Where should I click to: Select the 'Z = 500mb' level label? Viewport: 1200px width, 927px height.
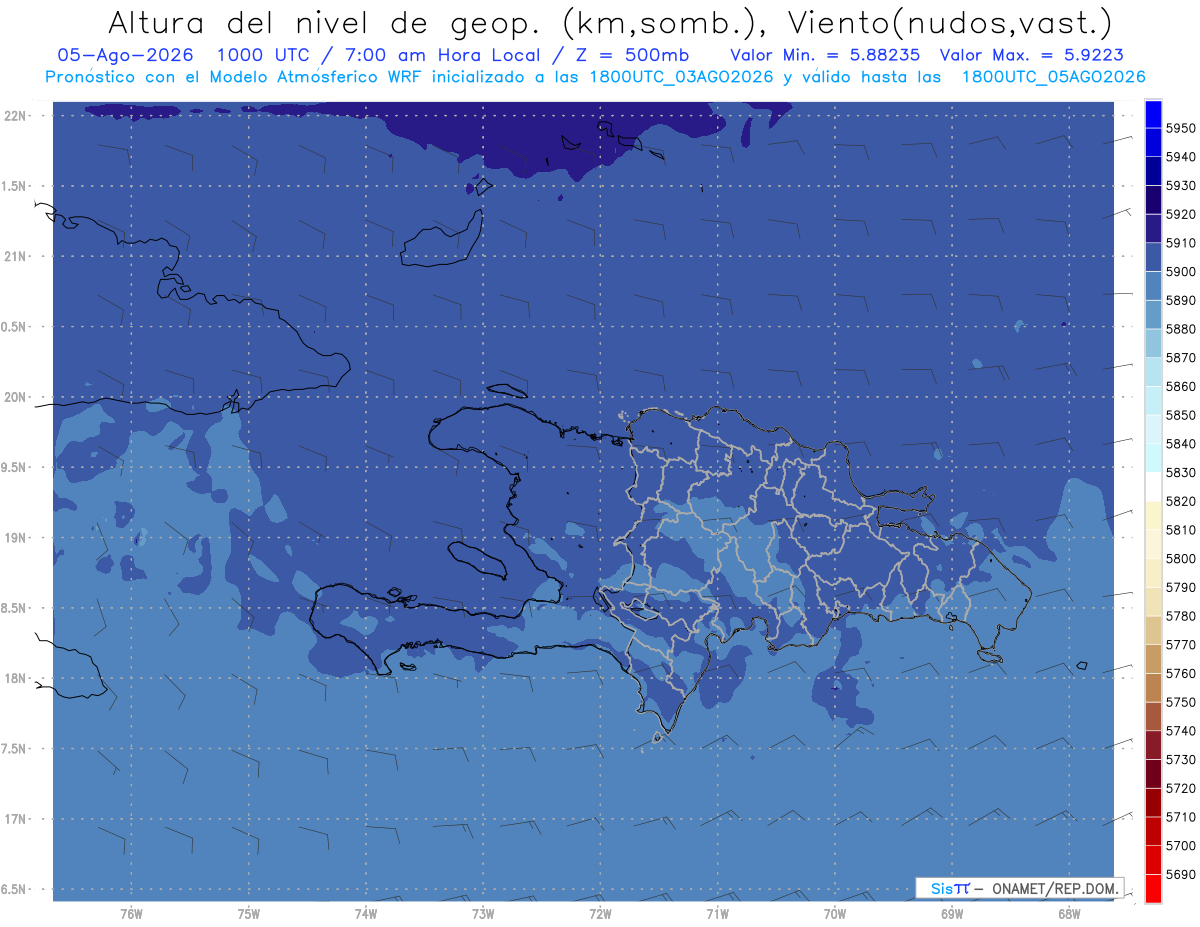click(x=634, y=55)
